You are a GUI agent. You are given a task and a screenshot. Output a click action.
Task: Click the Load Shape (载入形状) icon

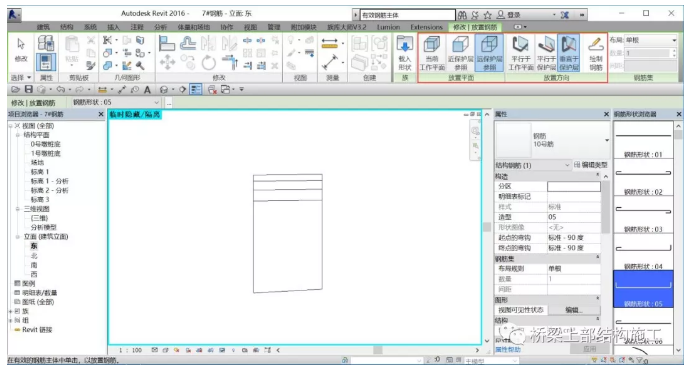[404, 53]
